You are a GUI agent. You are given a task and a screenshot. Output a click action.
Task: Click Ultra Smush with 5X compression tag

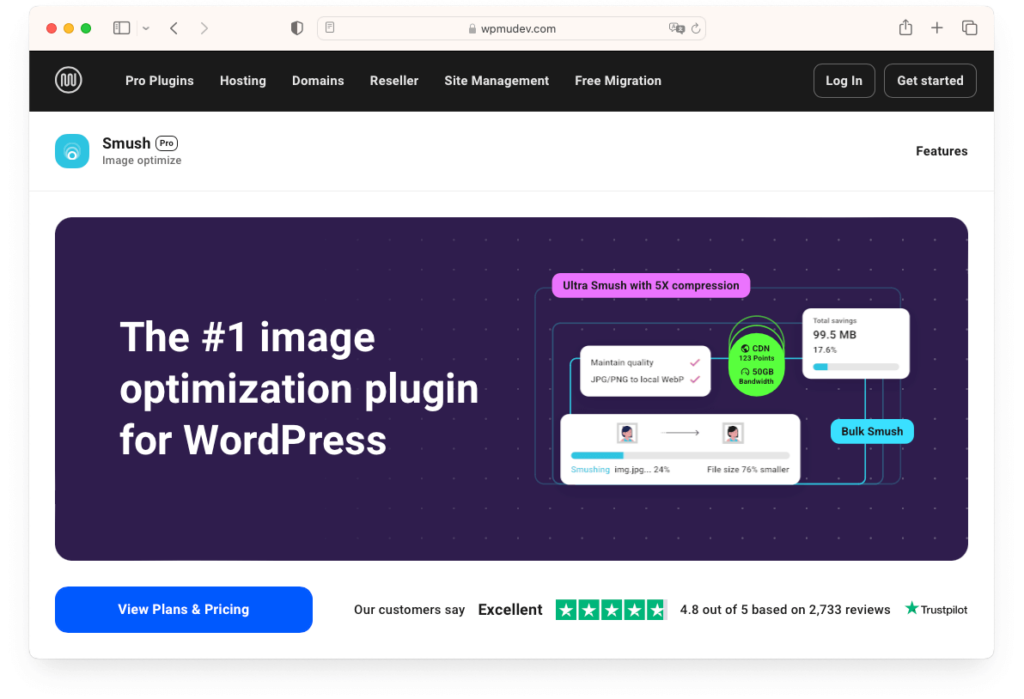(x=650, y=285)
